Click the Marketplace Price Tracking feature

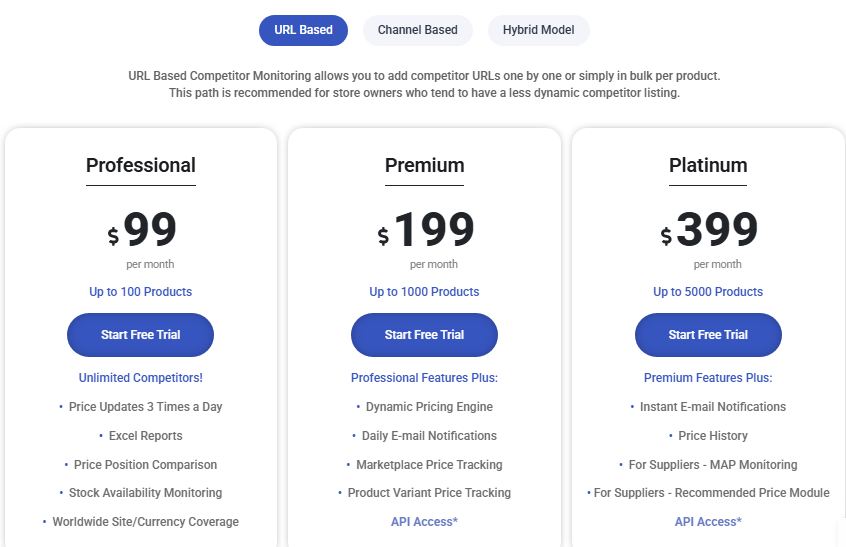click(429, 465)
